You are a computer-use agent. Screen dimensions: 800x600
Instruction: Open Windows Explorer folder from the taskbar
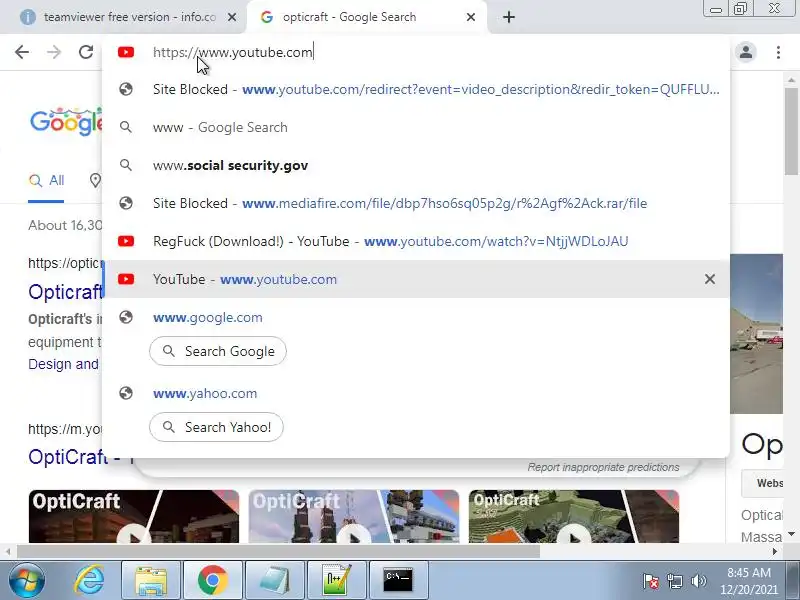pos(151,580)
